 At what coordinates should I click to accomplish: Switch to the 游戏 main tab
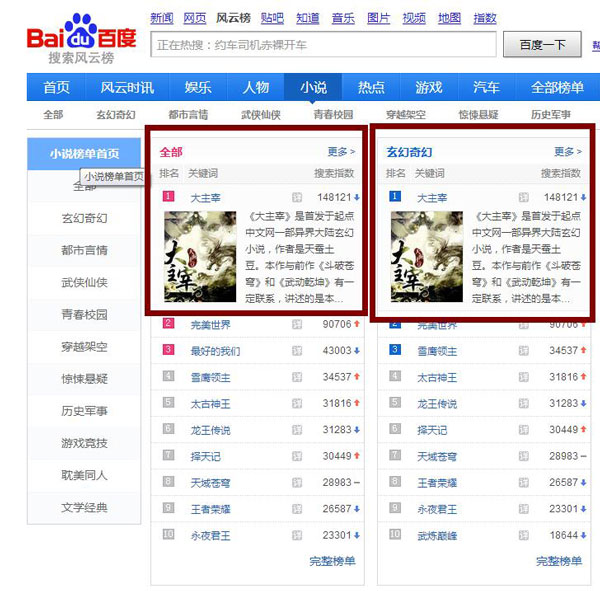pos(429,87)
